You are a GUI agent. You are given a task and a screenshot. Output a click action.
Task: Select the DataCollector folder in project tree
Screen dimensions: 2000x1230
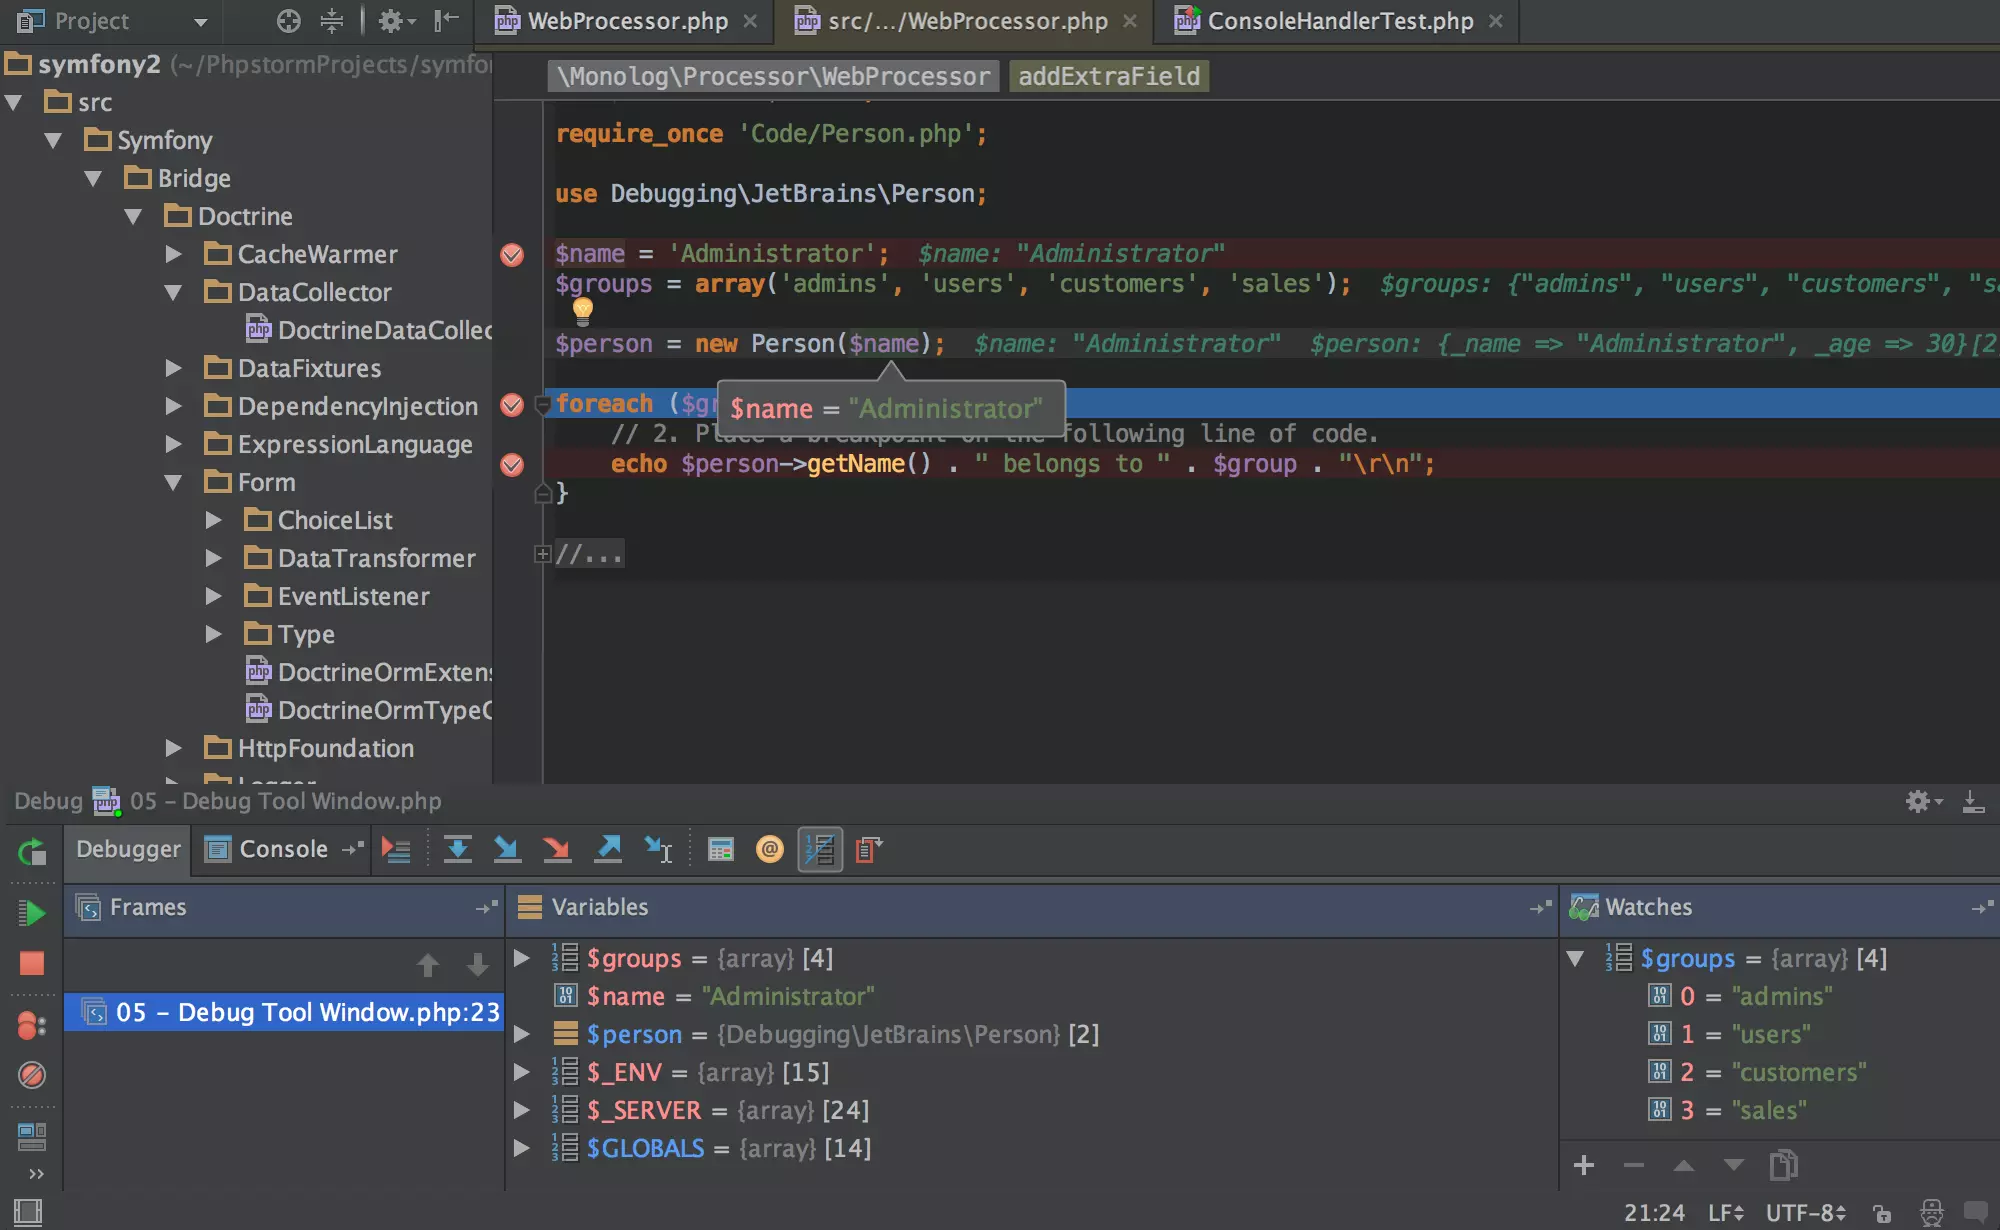click(313, 291)
